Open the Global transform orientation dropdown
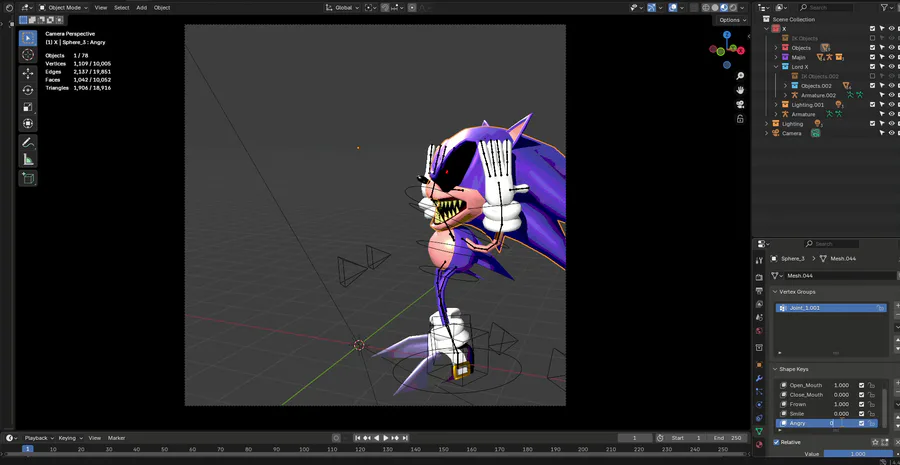 [x=342, y=7]
